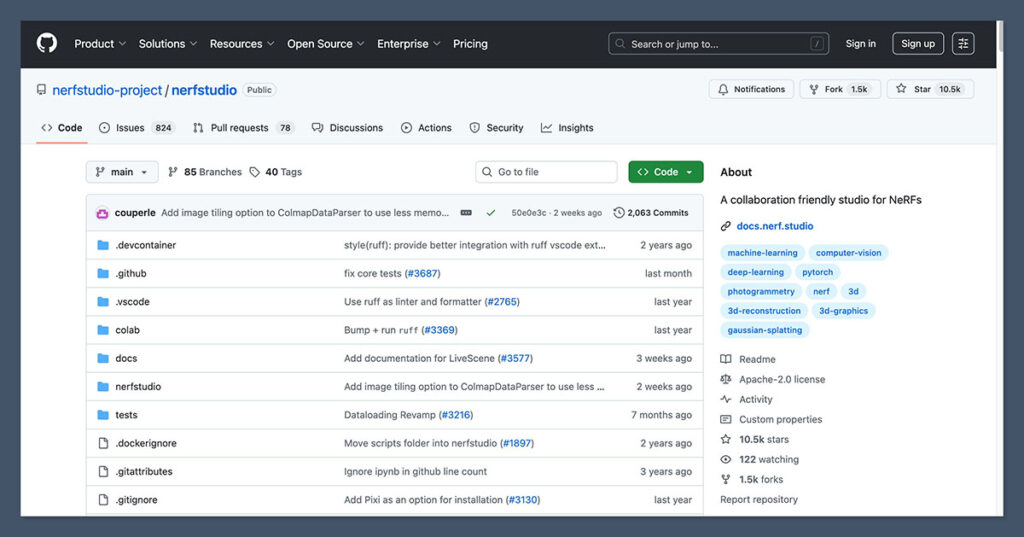Click the fork icon in the Fork button
Image resolution: width=1024 pixels, height=537 pixels.
(x=814, y=90)
